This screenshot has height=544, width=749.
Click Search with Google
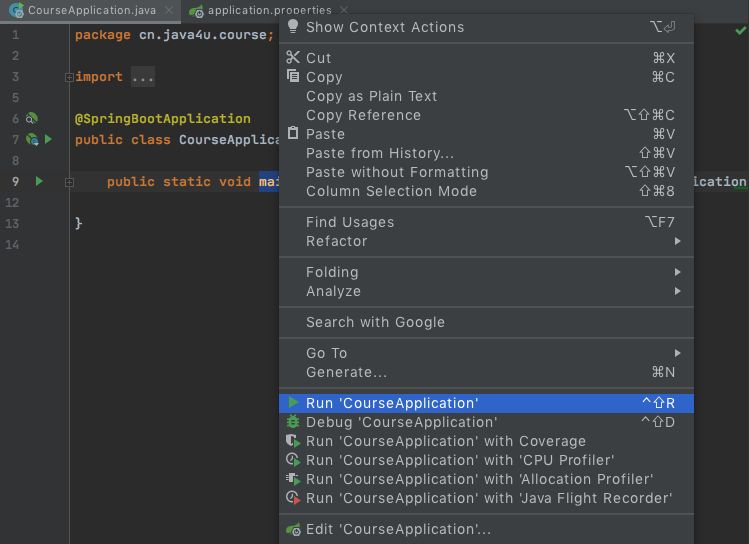[x=375, y=322]
